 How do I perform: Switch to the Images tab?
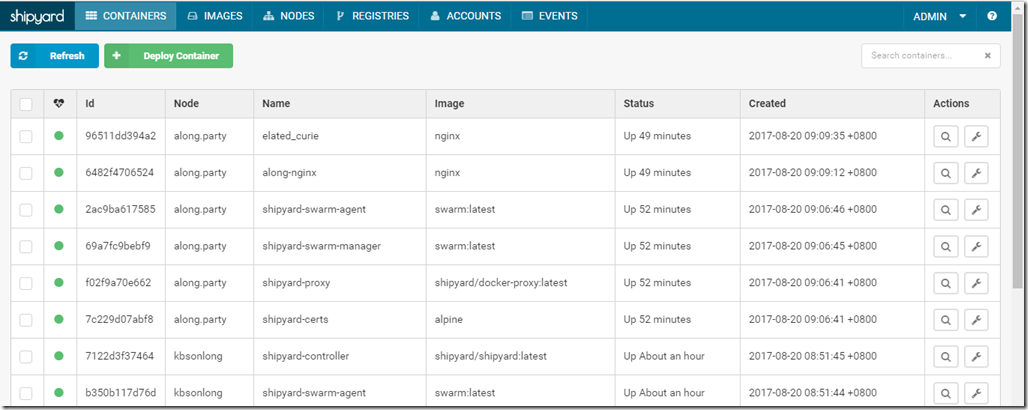pos(214,16)
